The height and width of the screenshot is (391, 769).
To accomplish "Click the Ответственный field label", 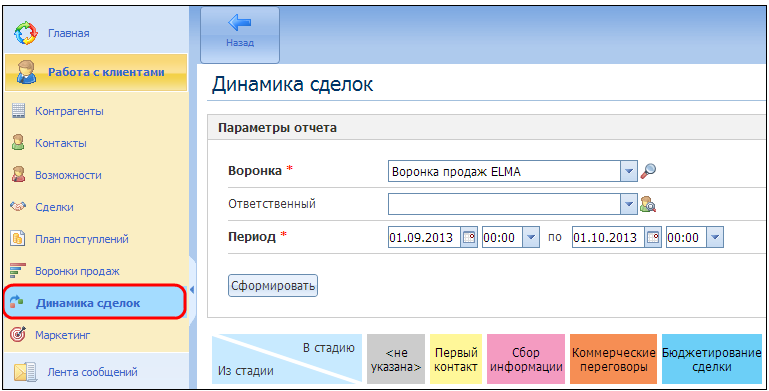I will click(272, 204).
